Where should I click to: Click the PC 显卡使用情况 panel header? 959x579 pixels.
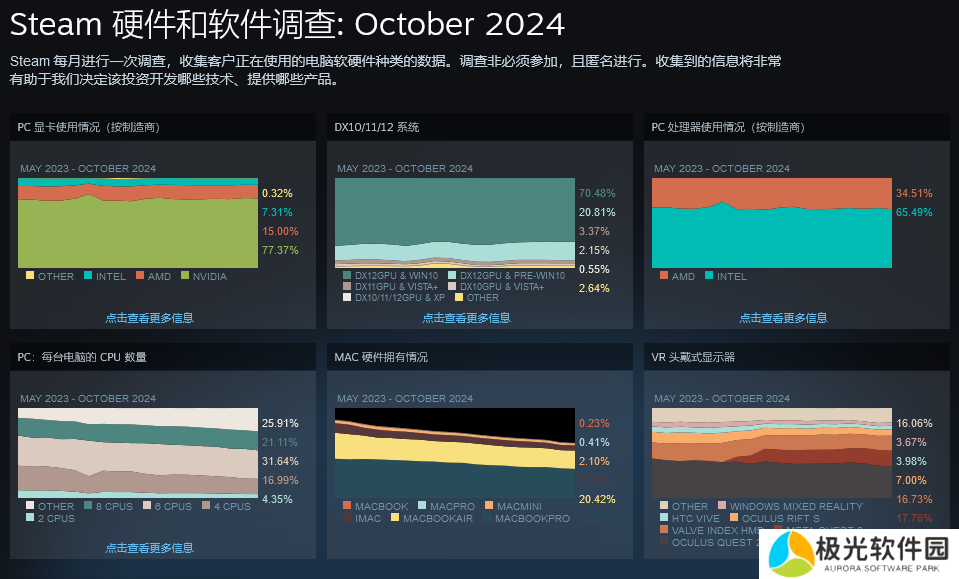tap(89, 127)
